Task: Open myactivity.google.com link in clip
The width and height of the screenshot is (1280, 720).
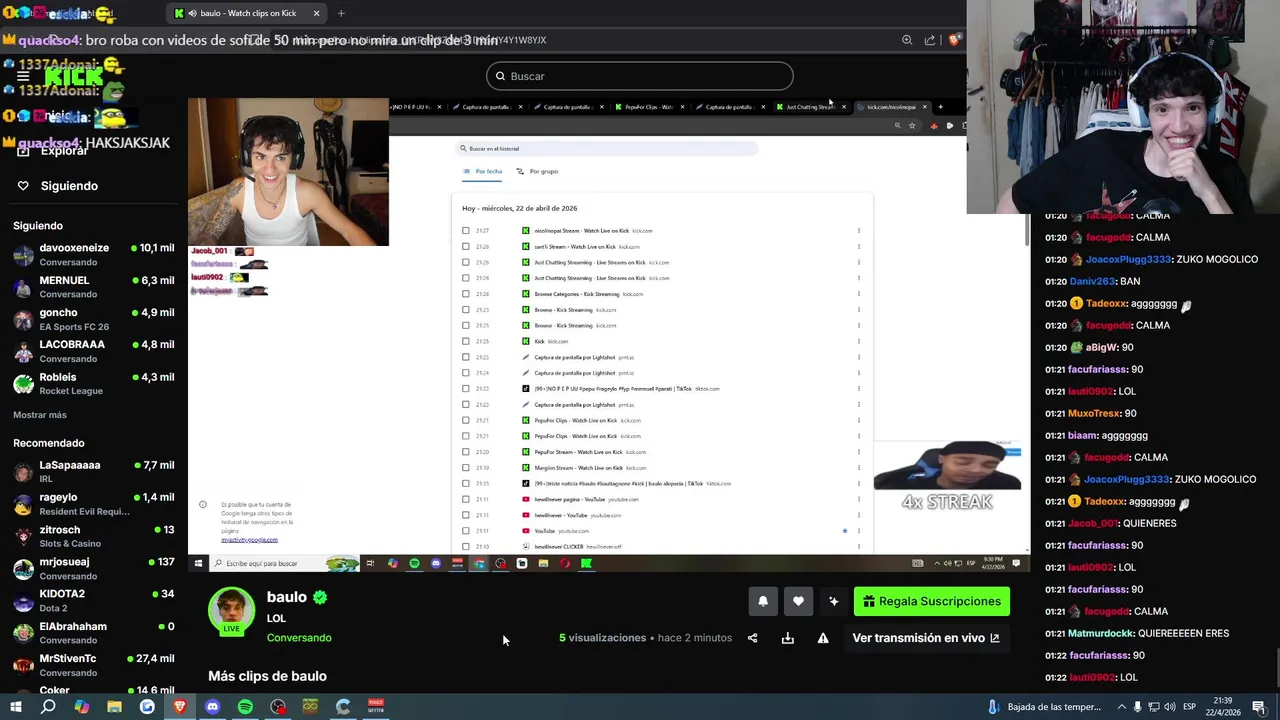Action: click(x=250, y=540)
